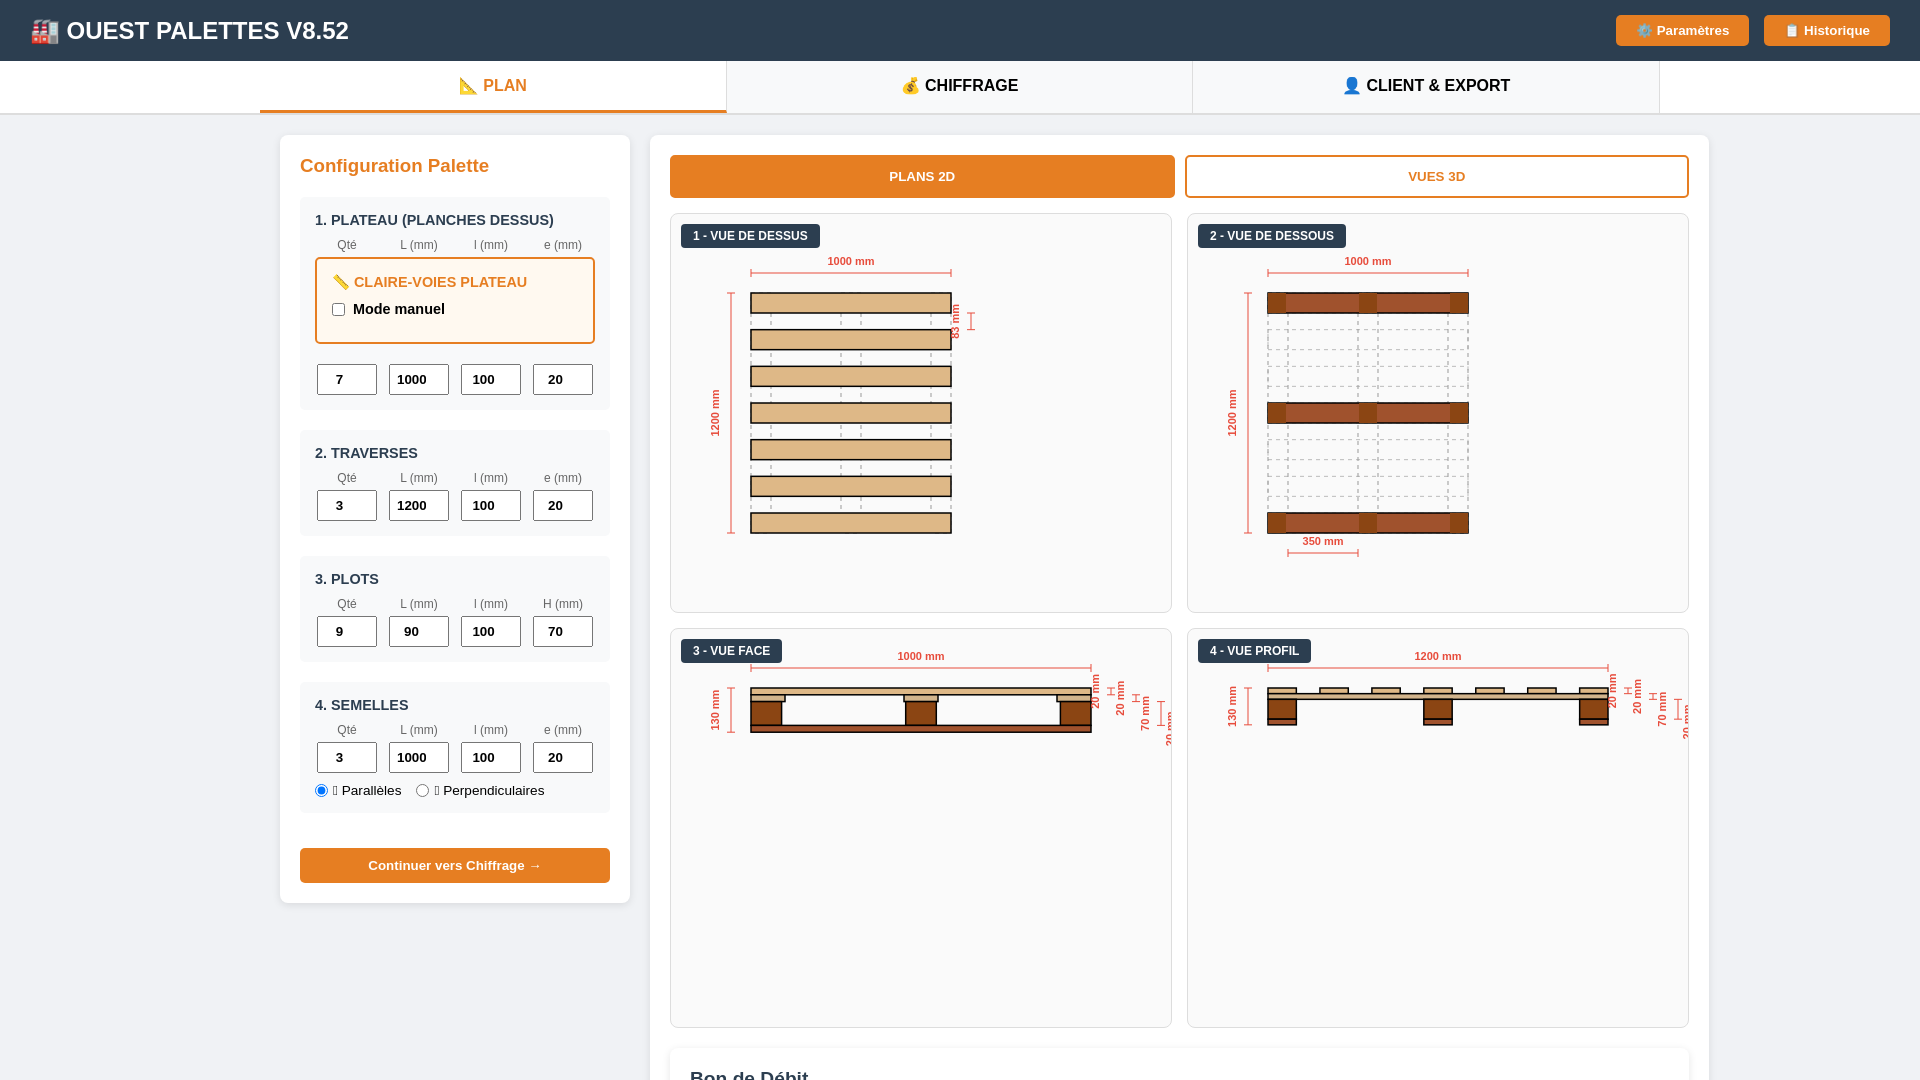Show the VUES 3D views
The width and height of the screenshot is (1920, 1080).
click(x=1436, y=177)
